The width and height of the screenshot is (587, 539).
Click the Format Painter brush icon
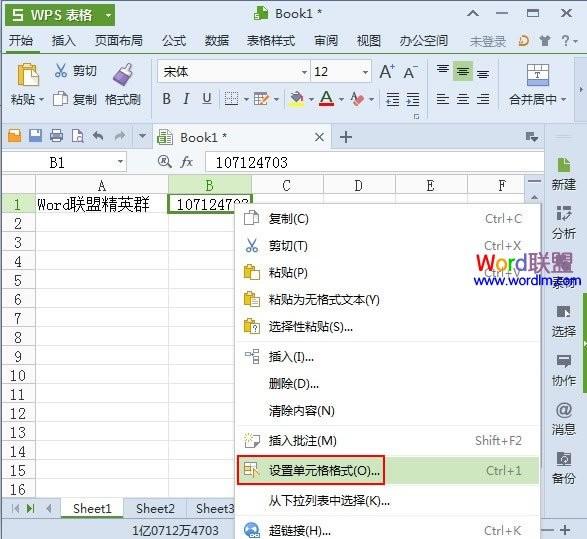click(x=122, y=74)
